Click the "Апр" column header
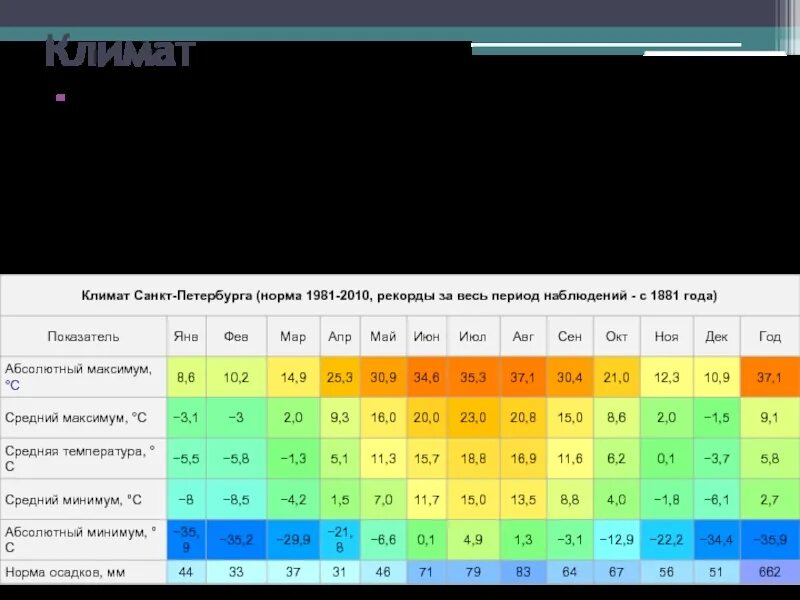 pyautogui.click(x=340, y=337)
